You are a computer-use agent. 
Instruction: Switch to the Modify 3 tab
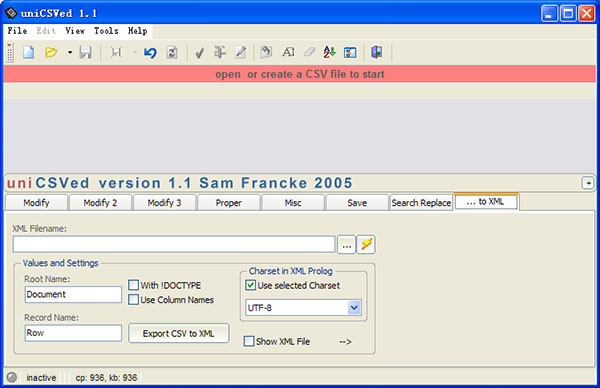(165, 203)
